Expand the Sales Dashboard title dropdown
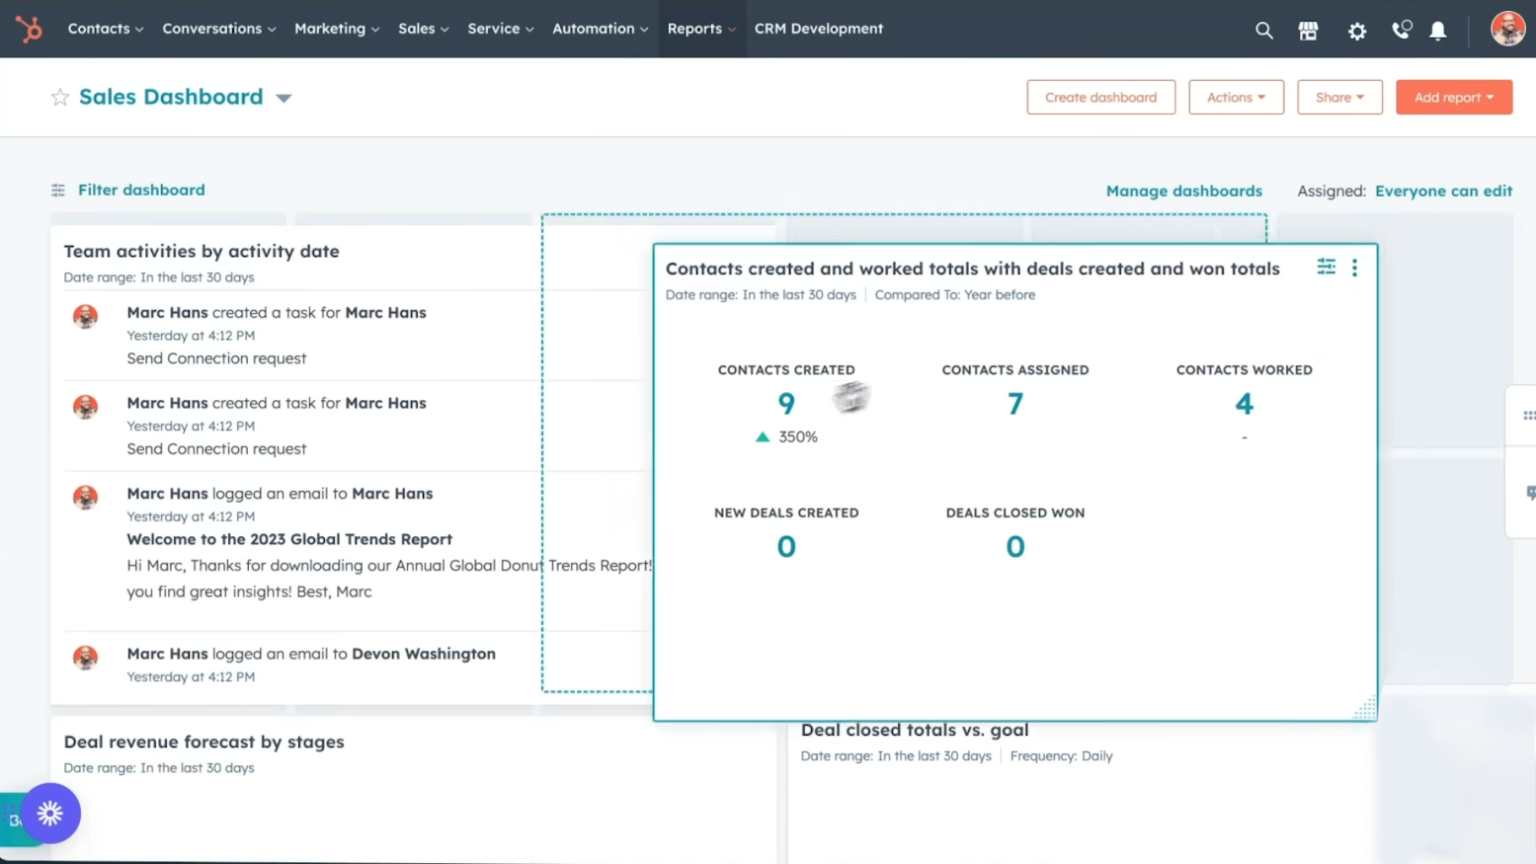This screenshot has height=864, width=1536. [284, 97]
